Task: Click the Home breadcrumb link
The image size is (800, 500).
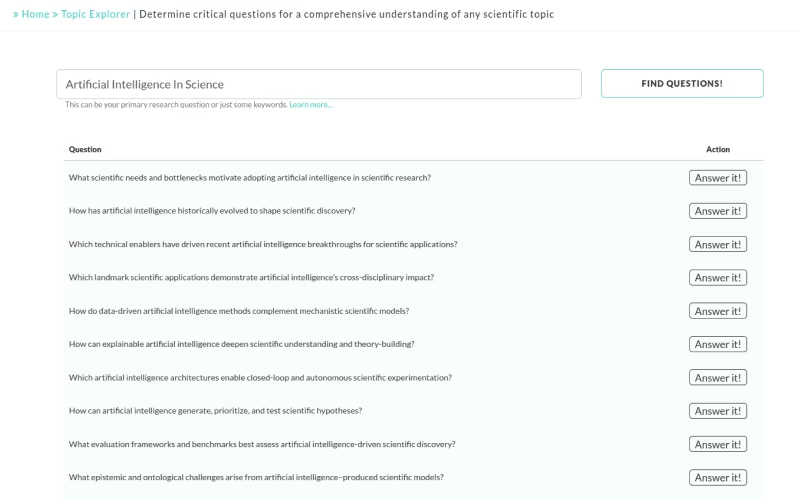Action: tap(35, 14)
